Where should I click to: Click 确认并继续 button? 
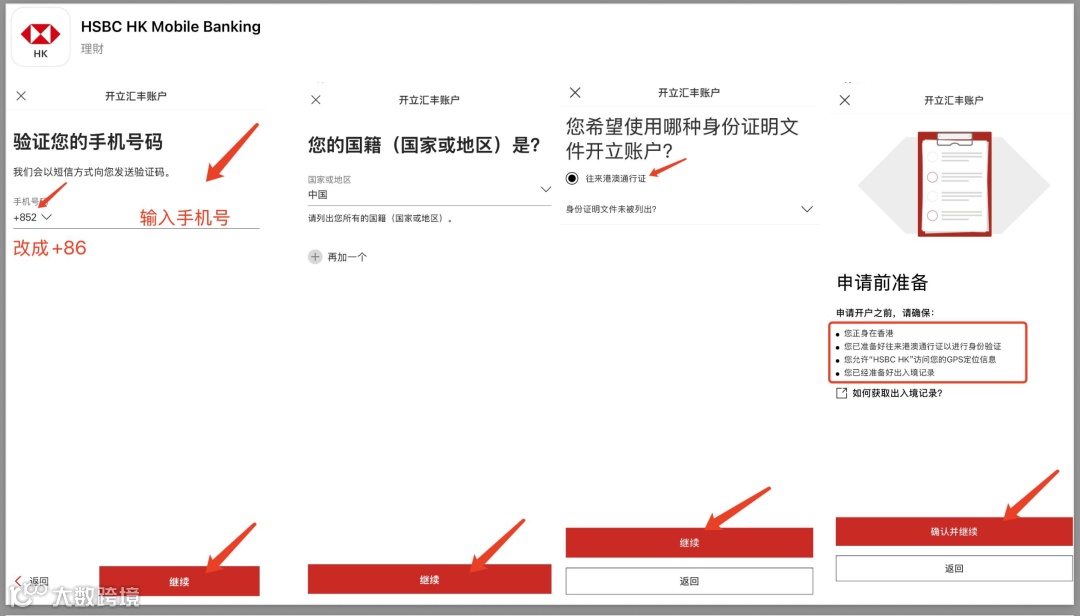954,531
